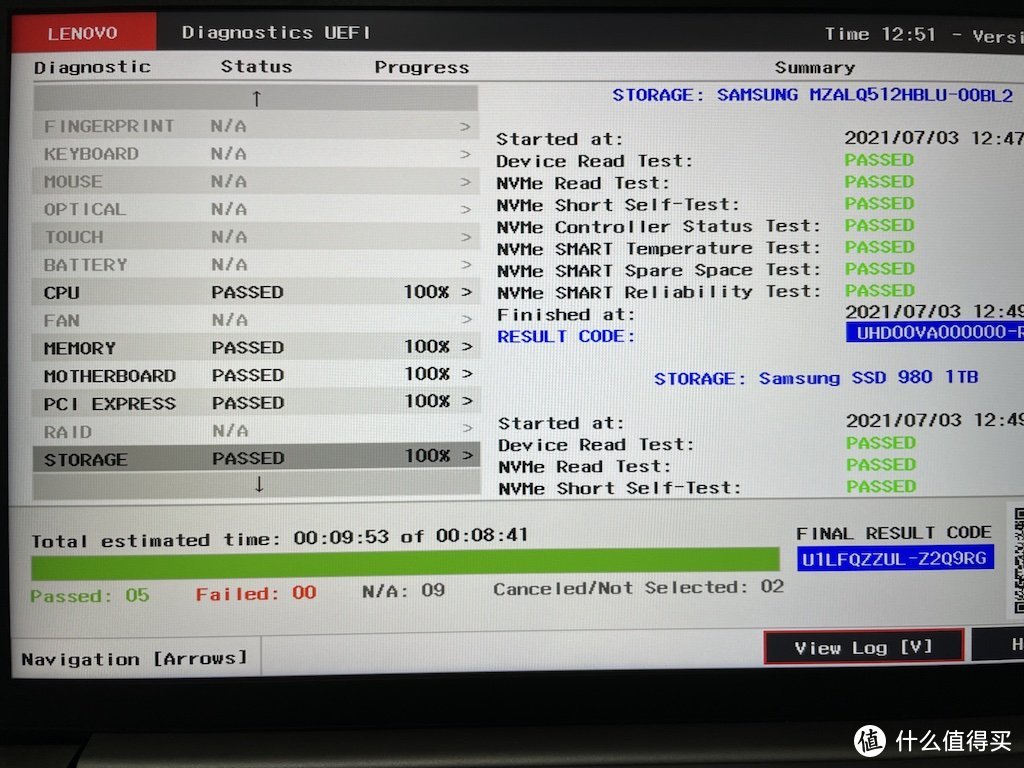Click the 'Failed: 00' counter
This screenshot has width=1024, height=768.
[x=256, y=594]
